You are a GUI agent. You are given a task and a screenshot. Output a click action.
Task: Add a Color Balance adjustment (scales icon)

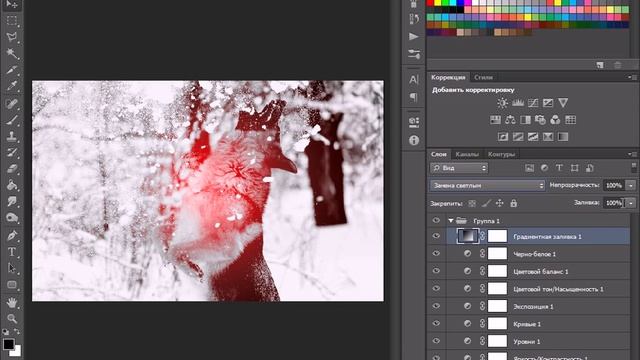(510, 120)
